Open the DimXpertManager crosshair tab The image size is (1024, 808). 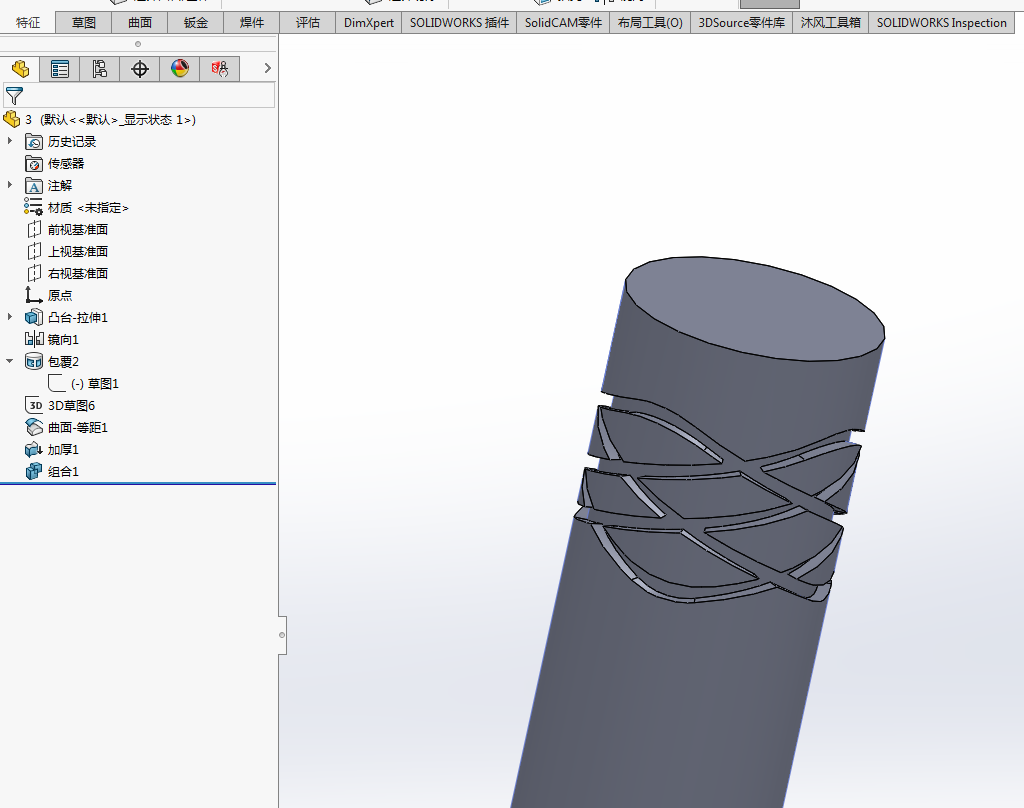coord(140,69)
